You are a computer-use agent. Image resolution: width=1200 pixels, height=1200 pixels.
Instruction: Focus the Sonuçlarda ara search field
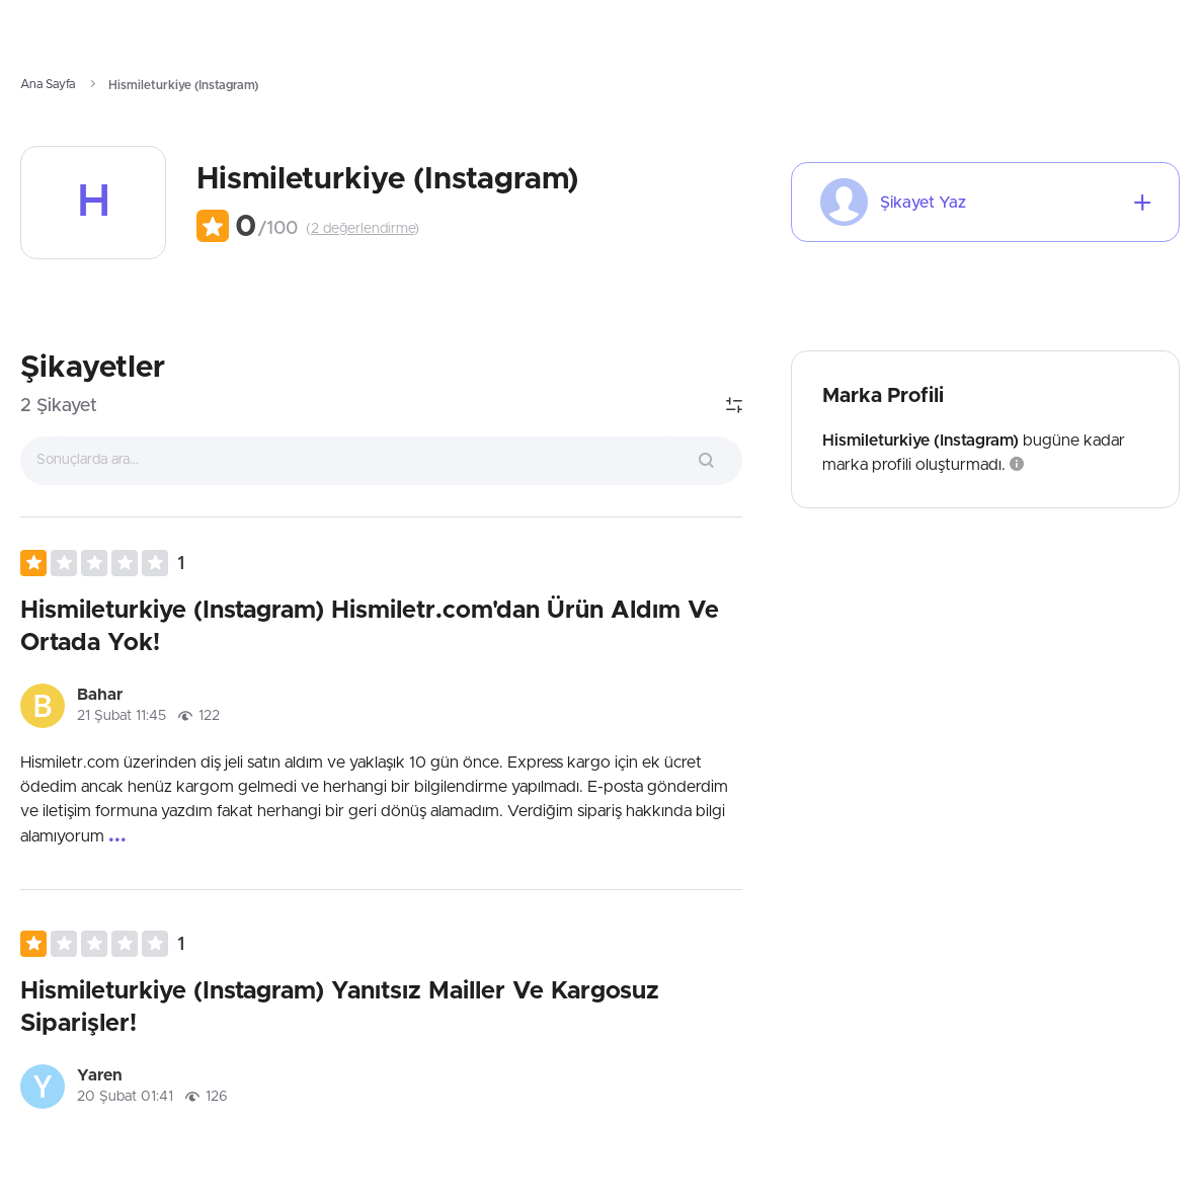[381, 460]
